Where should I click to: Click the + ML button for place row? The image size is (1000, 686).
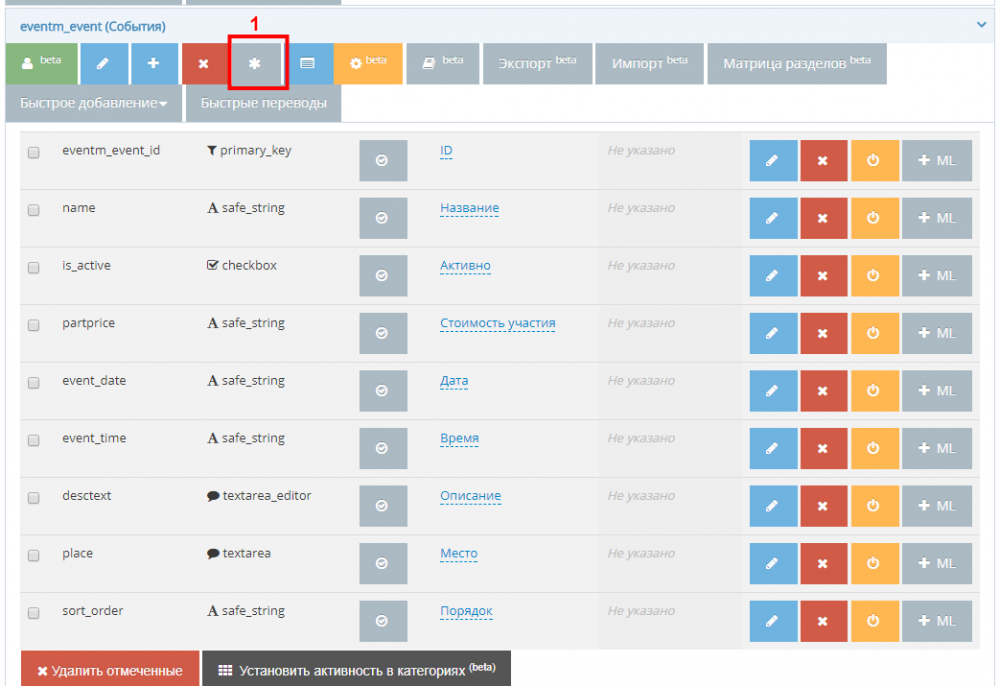coord(937,563)
